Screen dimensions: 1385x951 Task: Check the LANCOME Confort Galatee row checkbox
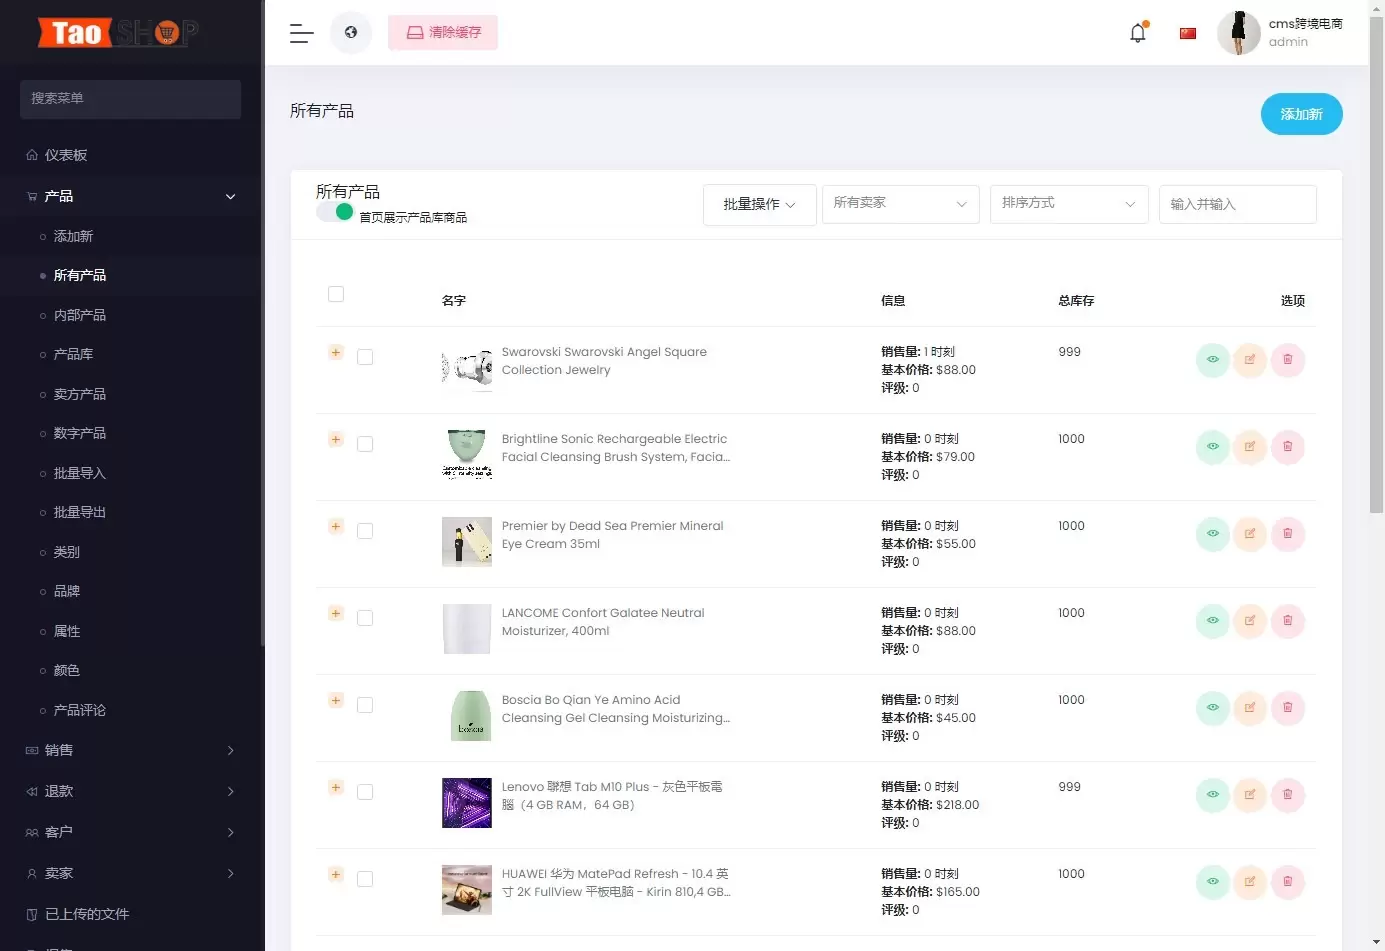click(365, 618)
